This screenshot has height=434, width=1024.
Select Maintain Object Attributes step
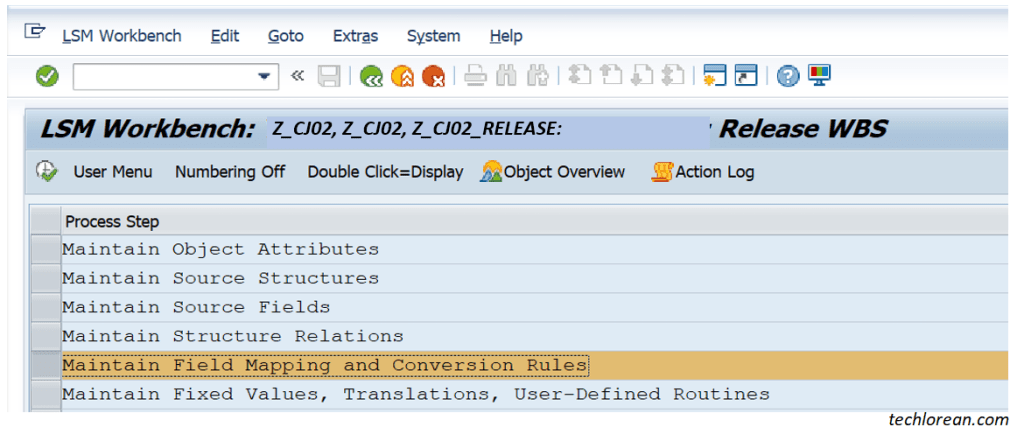click(x=535, y=250)
